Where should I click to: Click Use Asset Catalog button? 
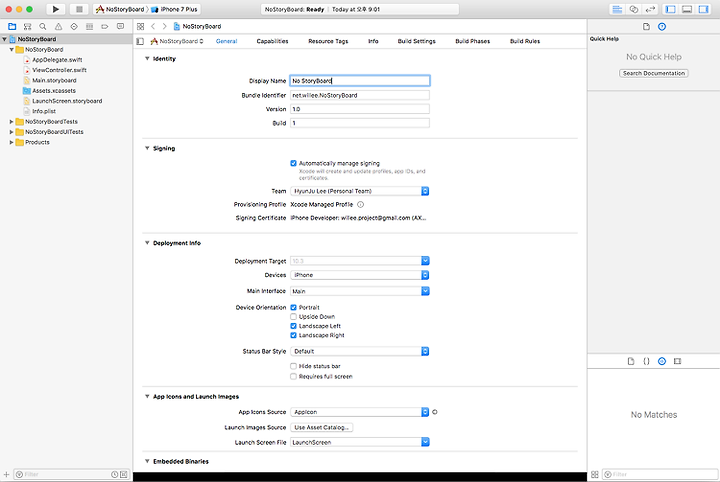(321, 427)
